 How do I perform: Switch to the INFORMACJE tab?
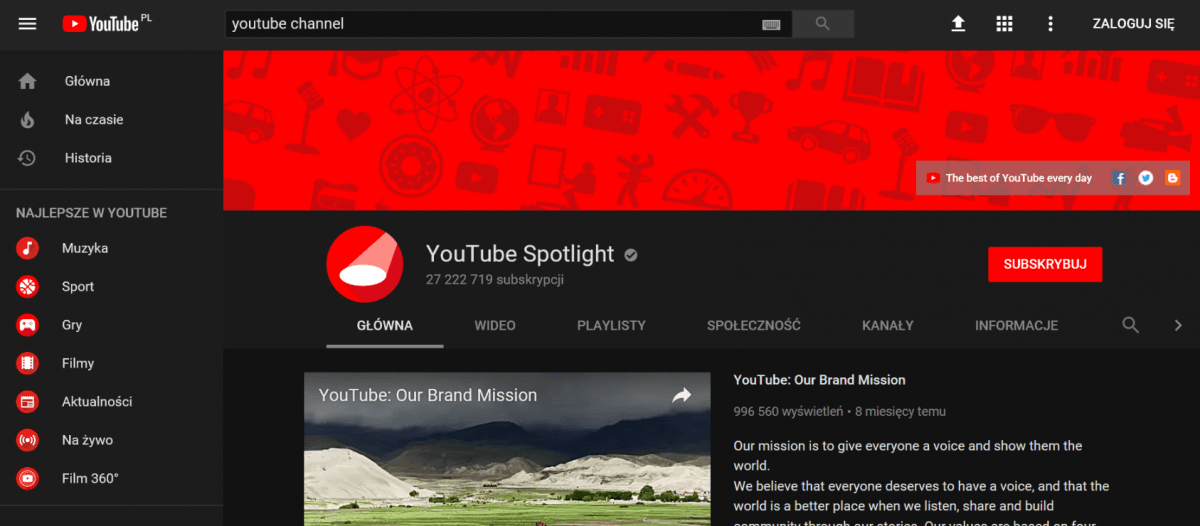[x=1017, y=326]
